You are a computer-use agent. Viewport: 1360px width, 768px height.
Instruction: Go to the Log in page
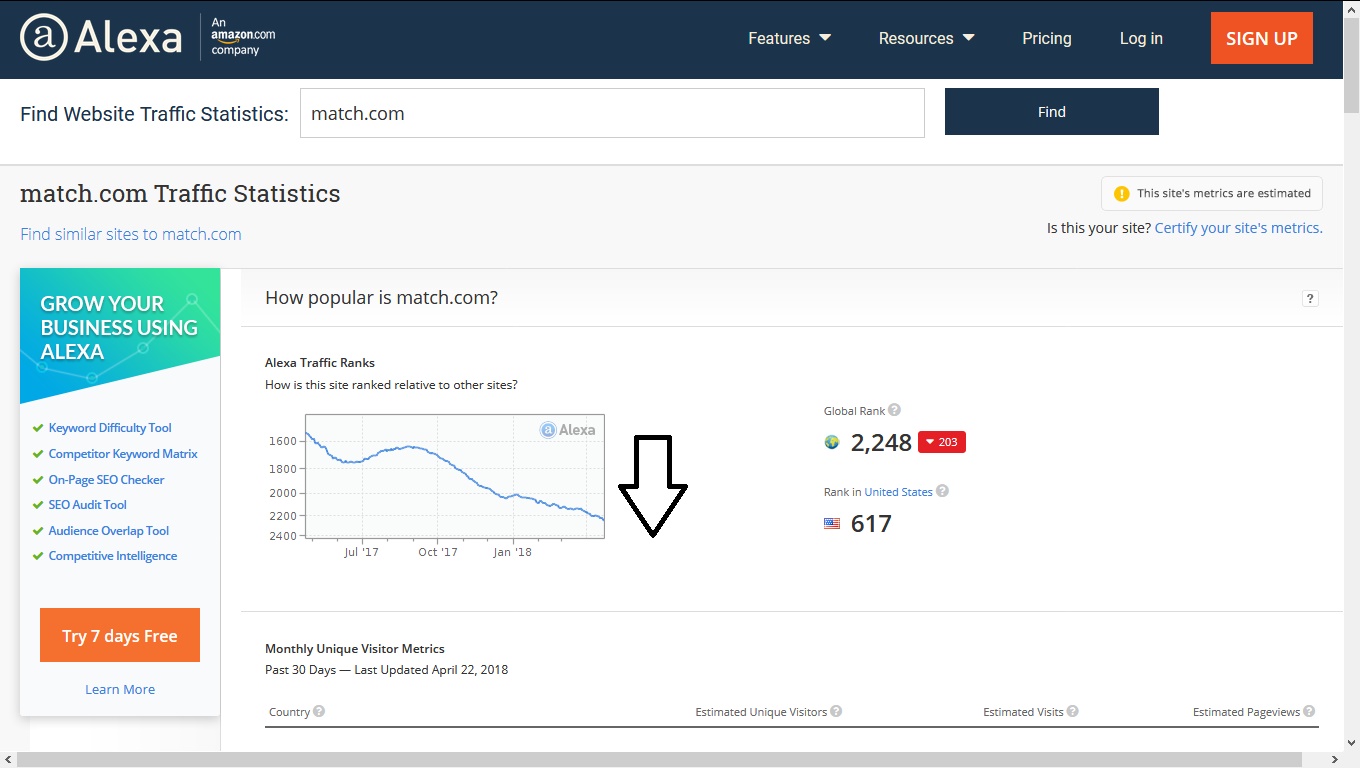click(x=1141, y=38)
